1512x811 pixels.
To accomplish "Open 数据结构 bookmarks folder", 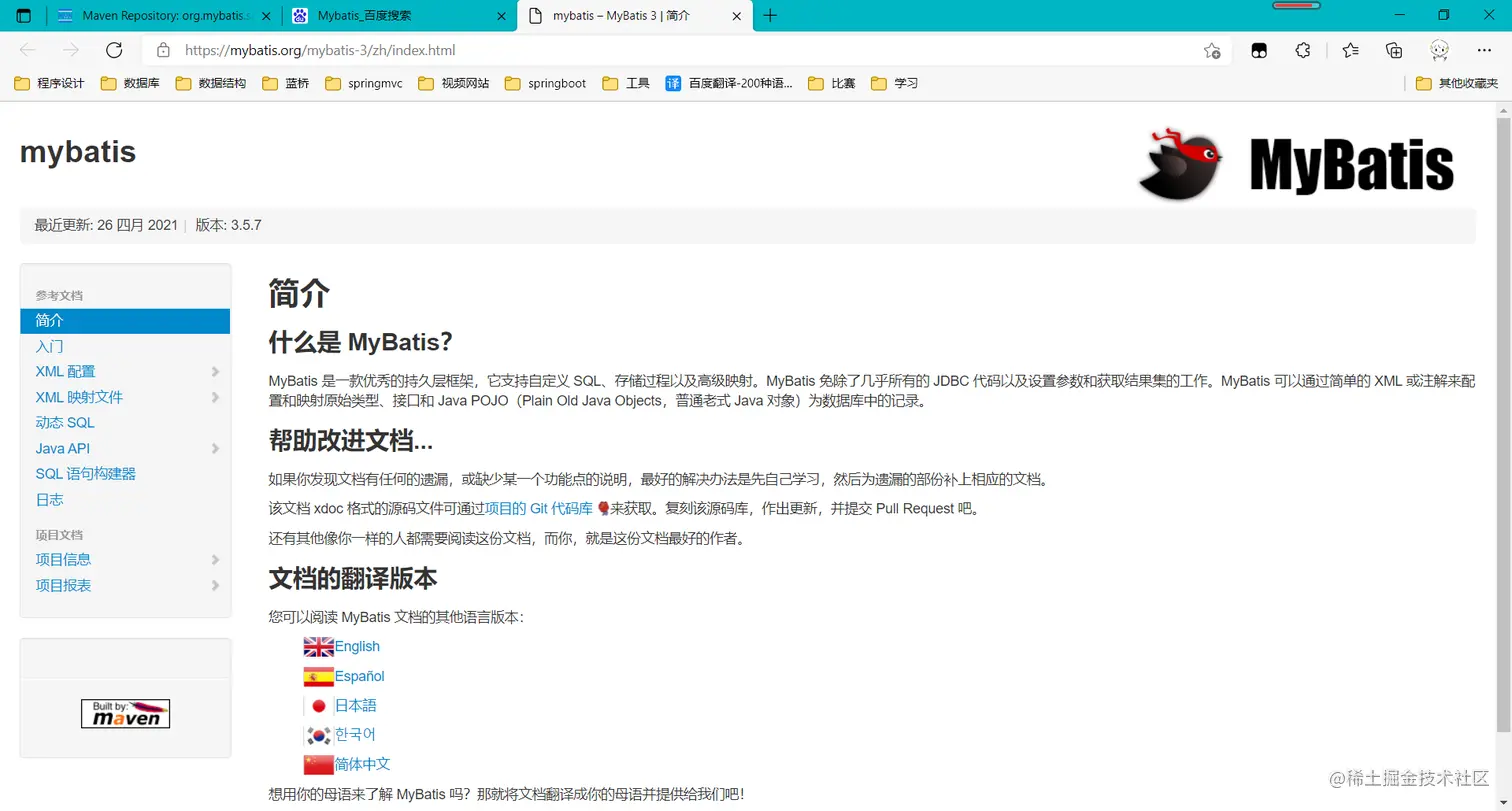I will (x=211, y=83).
